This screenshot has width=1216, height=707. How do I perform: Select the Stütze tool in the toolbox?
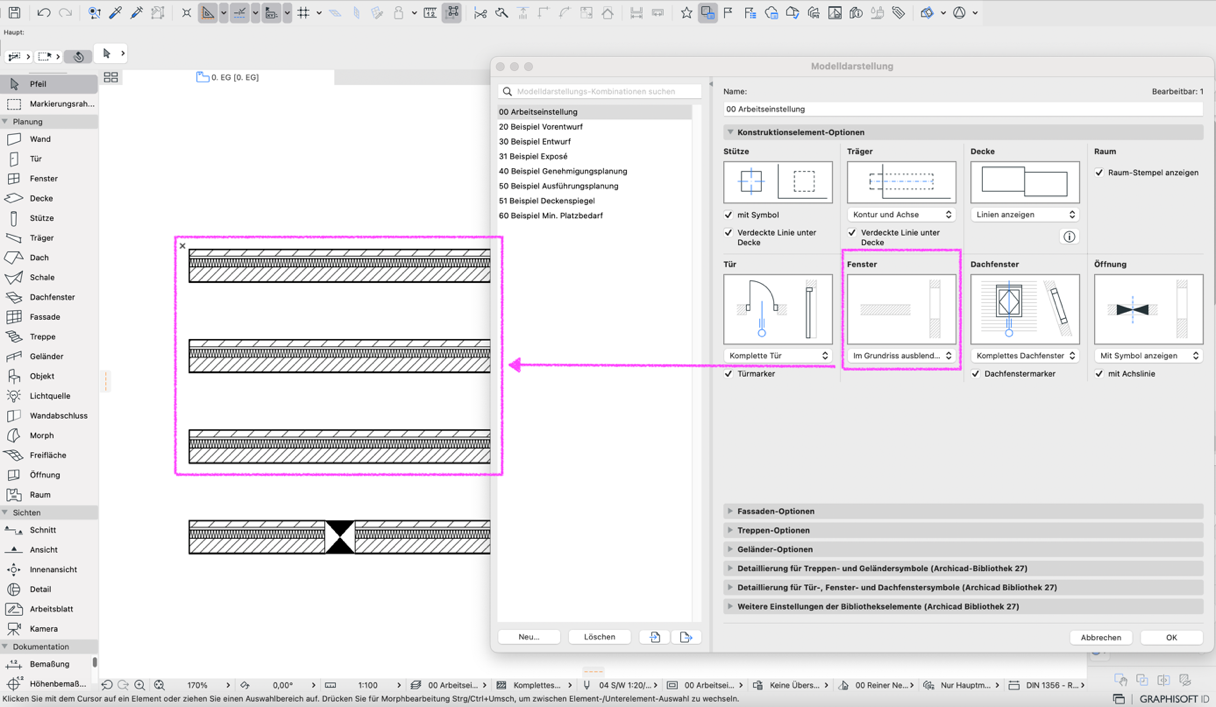(49, 218)
